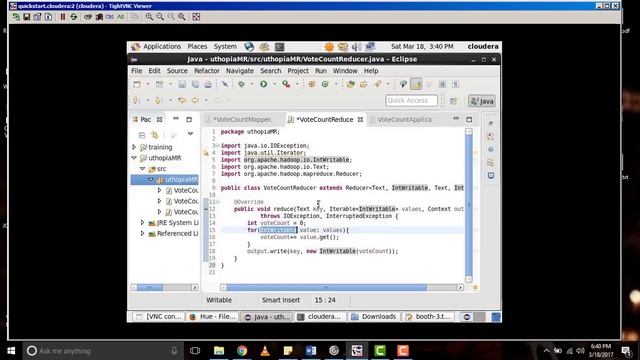Toggle Link with Editor in Package Explorer
The image size is (640, 360).
tap(155, 135)
